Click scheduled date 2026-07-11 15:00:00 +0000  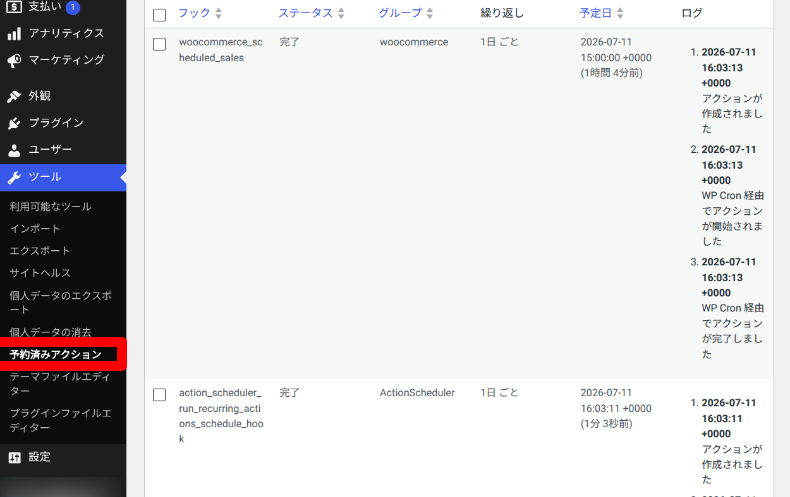tap(616, 50)
